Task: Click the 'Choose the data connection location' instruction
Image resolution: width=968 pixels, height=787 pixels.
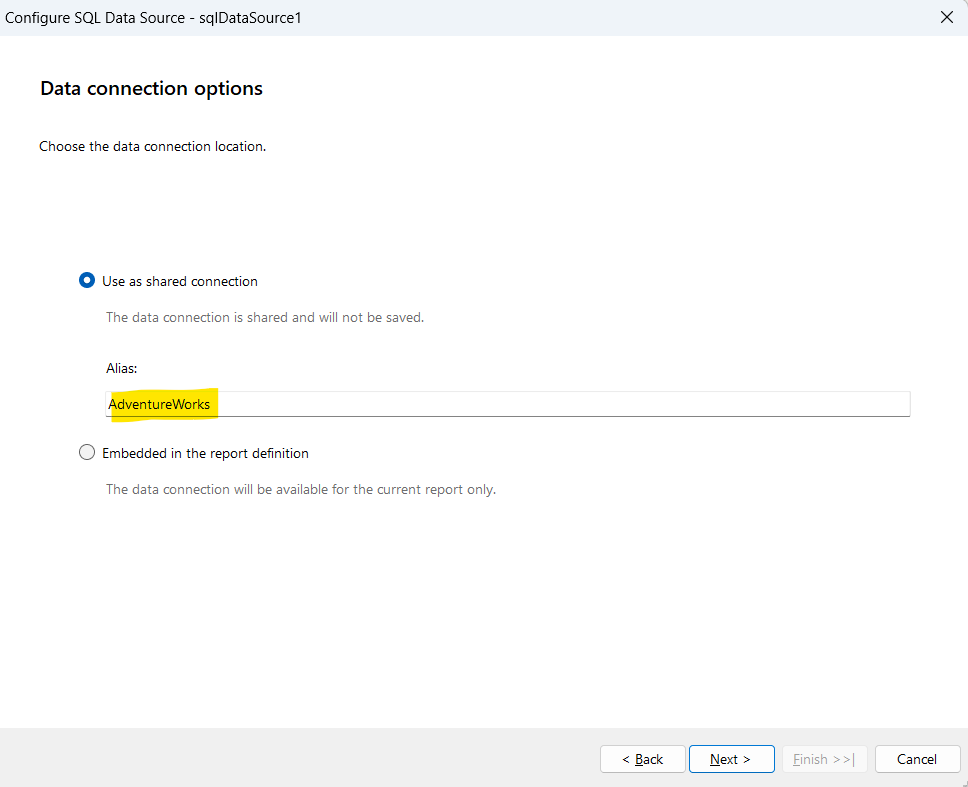Action: [x=152, y=146]
